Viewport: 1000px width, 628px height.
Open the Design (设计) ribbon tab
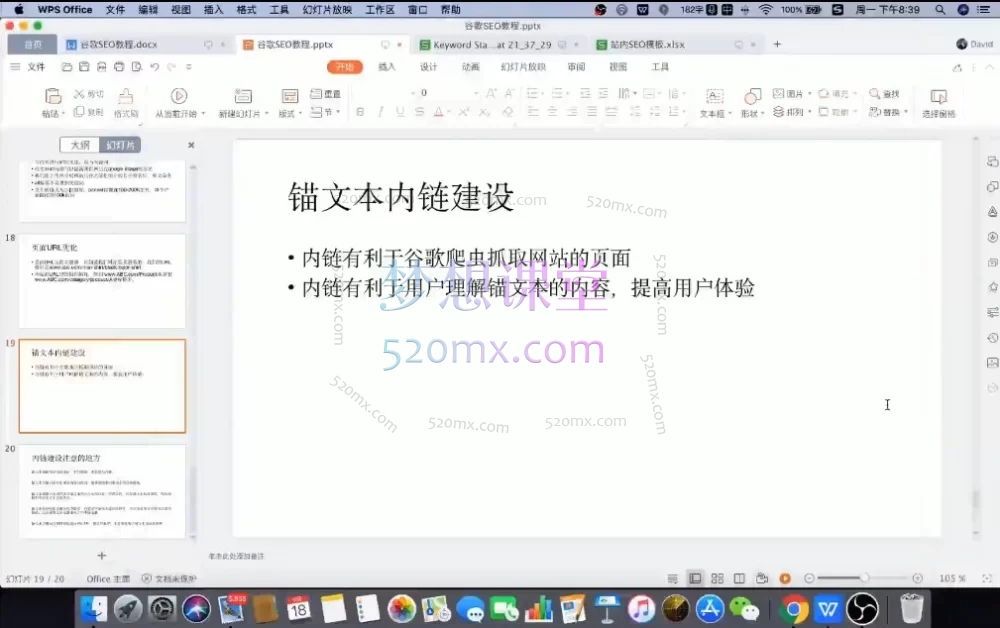tap(429, 66)
